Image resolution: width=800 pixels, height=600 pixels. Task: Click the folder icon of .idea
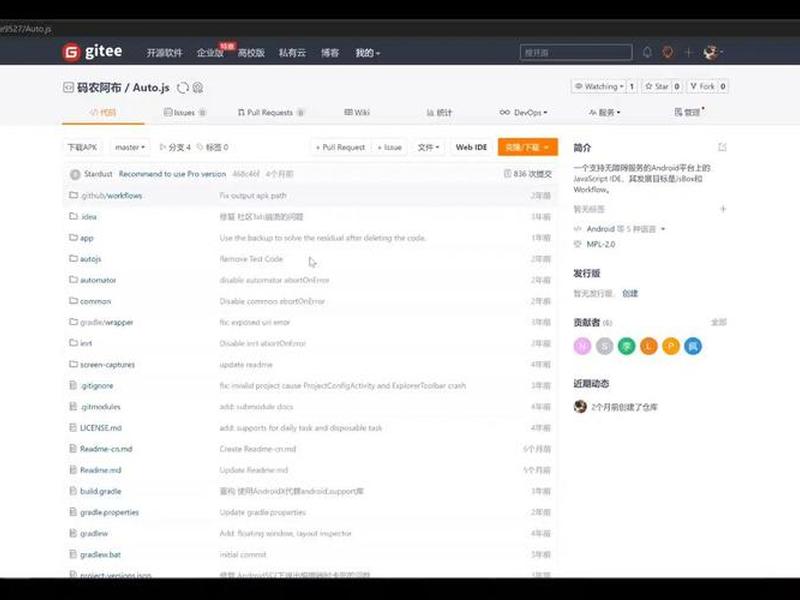tap(73, 216)
